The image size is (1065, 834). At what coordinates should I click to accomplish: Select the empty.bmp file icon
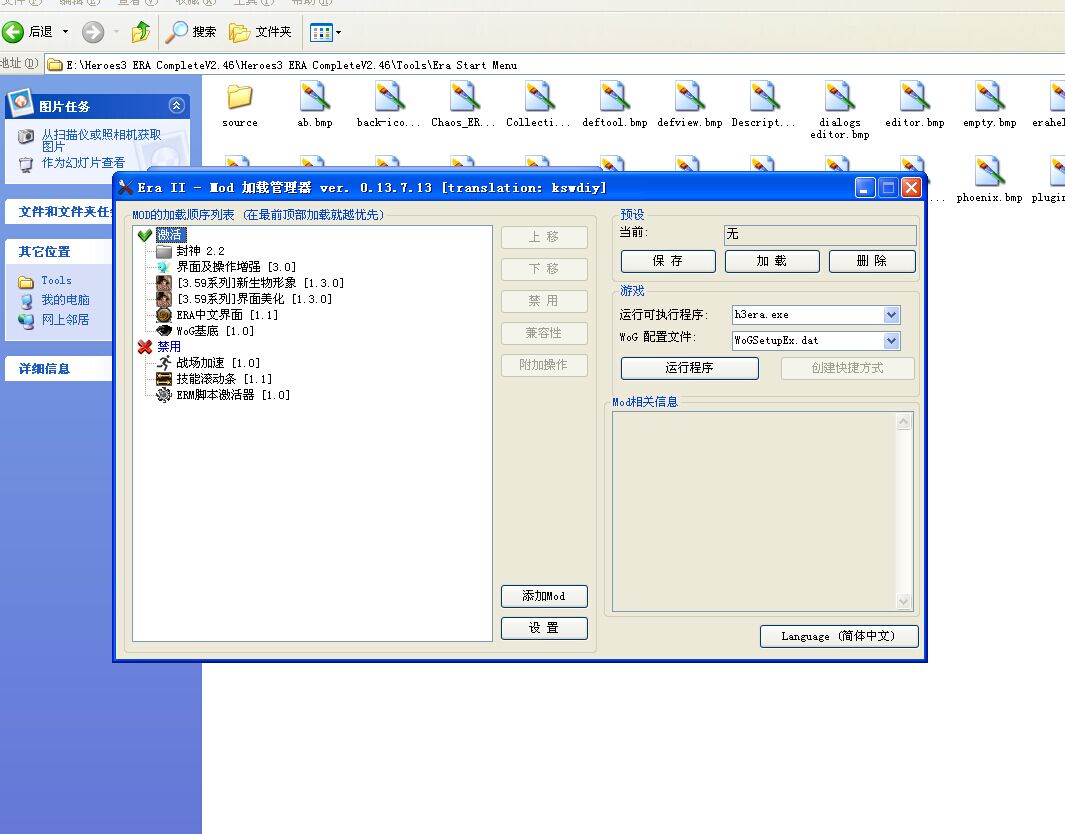[989, 96]
